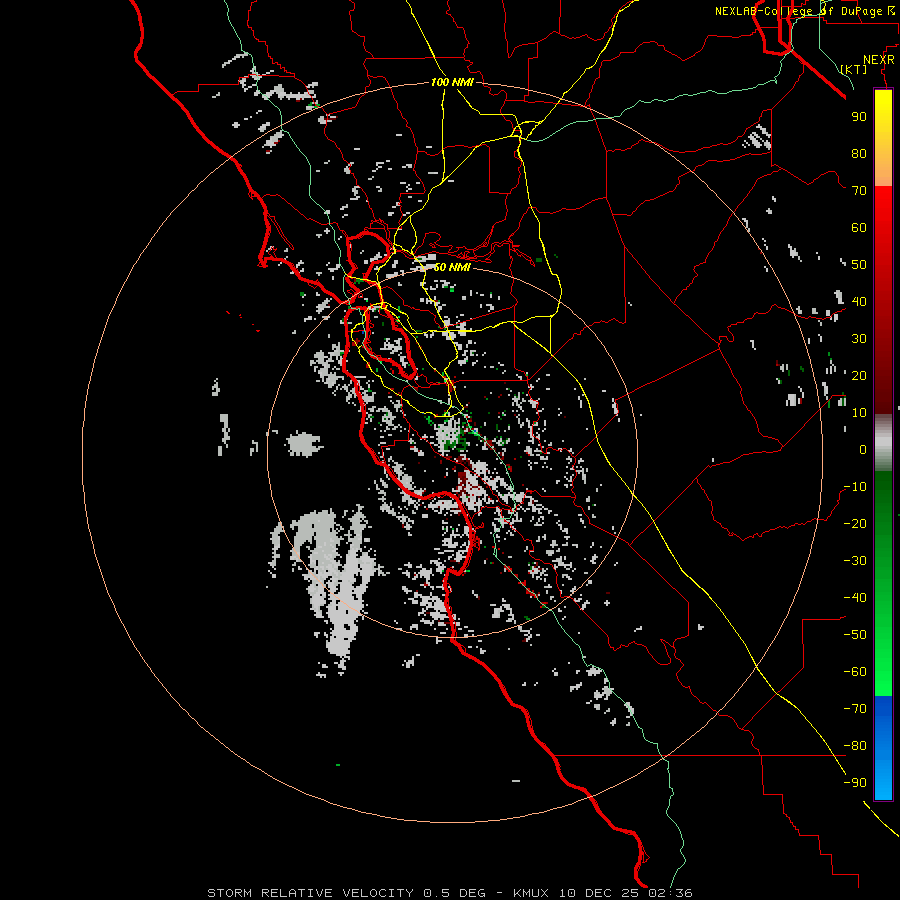Screen dimensions: 900x900
Task: Click the -50 velocity scale label
Action: pos(855,635)
